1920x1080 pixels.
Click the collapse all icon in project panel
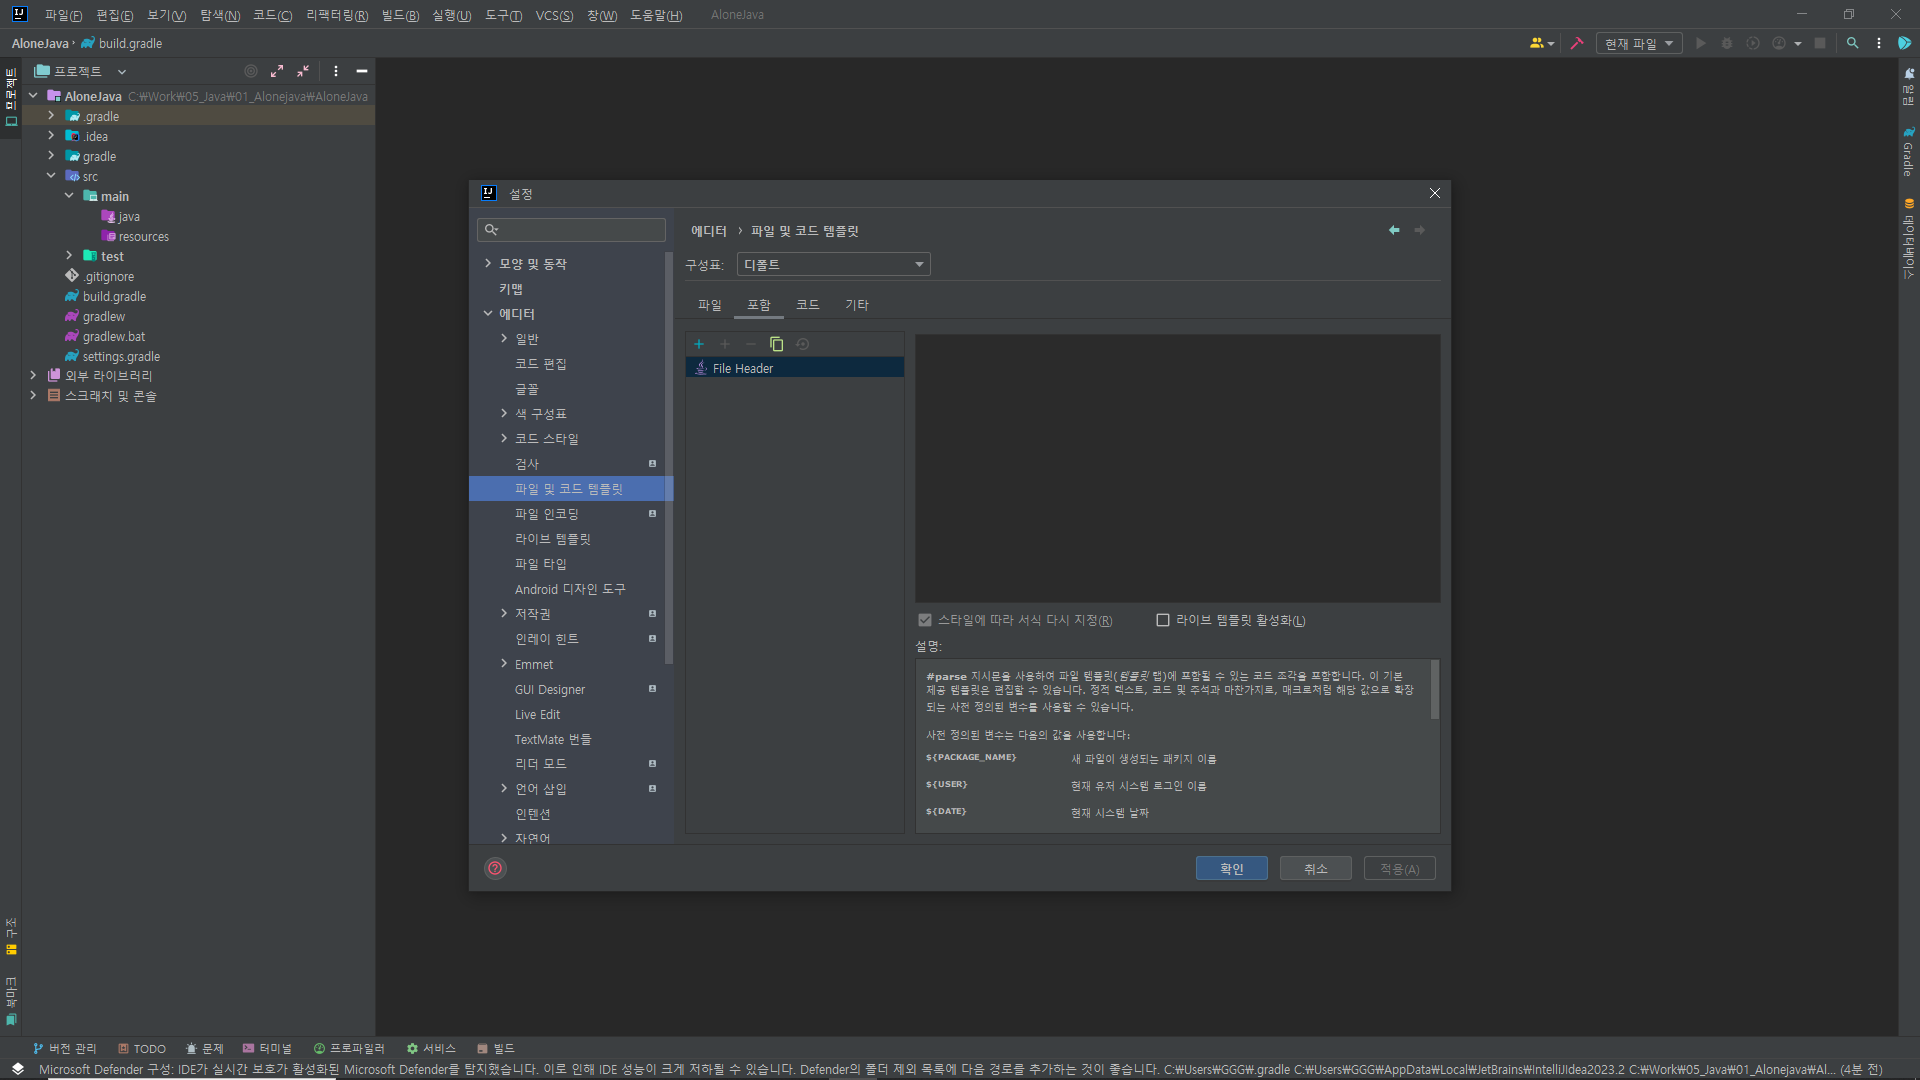click(x=303, y=71)
